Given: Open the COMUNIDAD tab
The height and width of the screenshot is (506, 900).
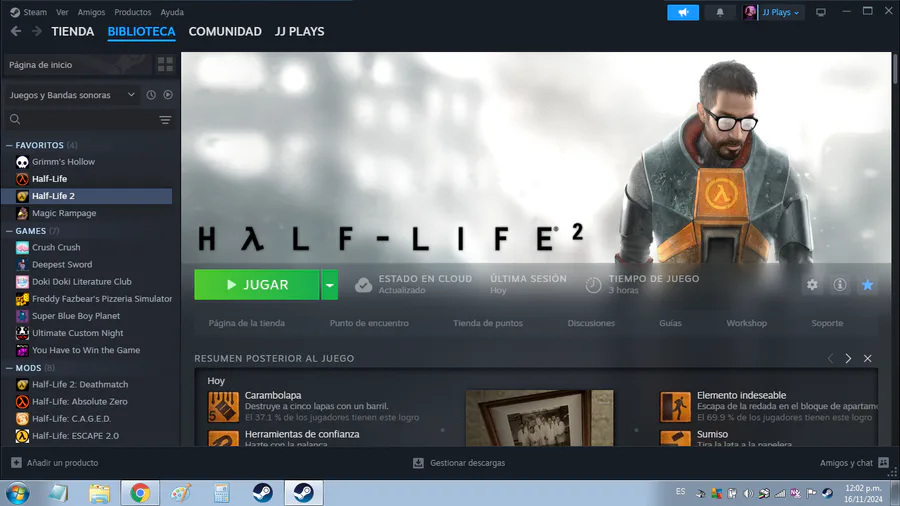Looking at the screenshot, I should [x=225, y=32].
